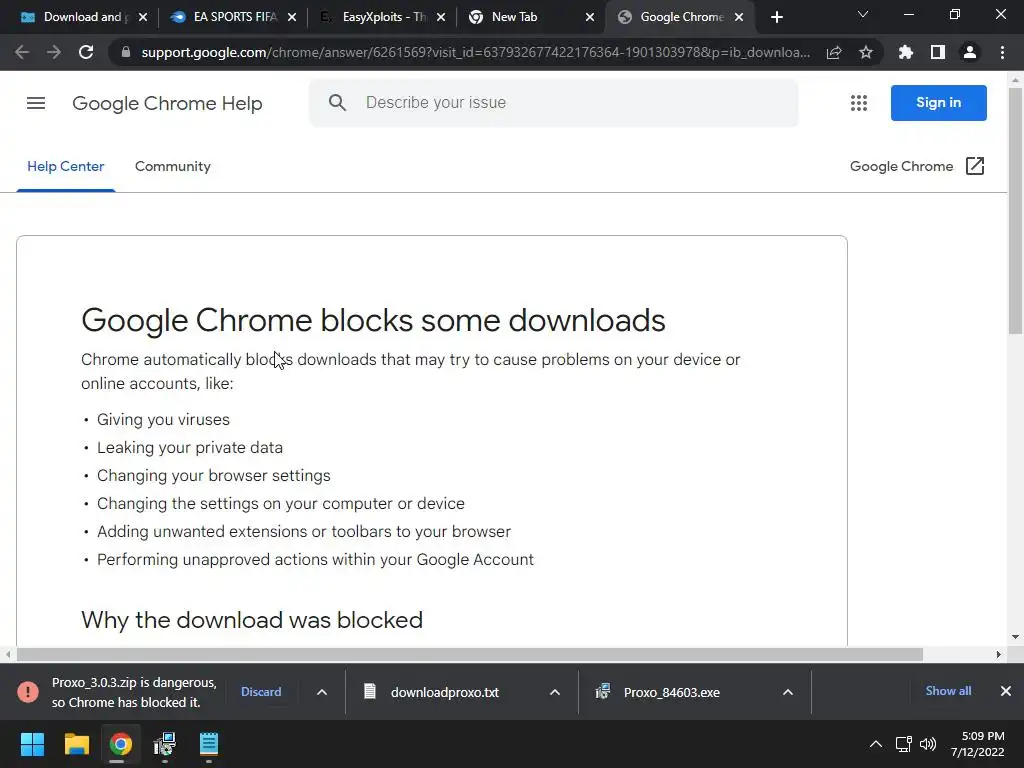View site information via the lock icon
The image size is (1024, 768).
126,52
